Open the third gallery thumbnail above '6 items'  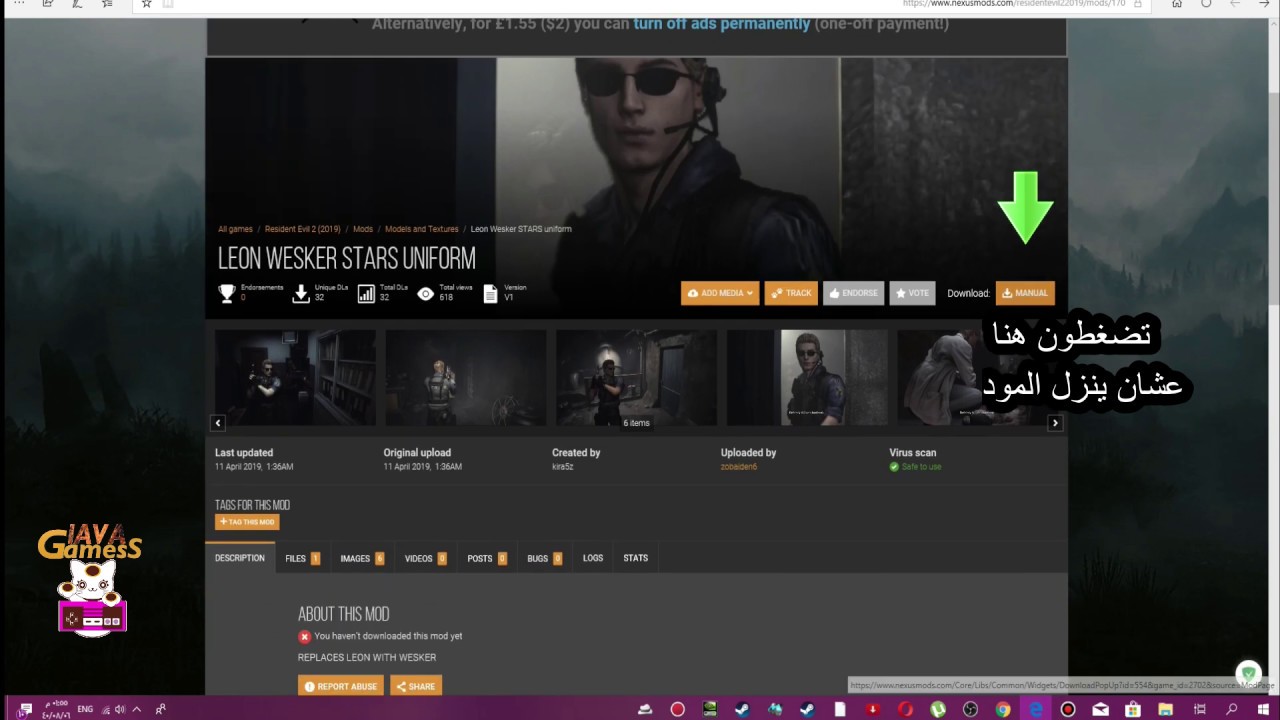click(x=636, y=378)
